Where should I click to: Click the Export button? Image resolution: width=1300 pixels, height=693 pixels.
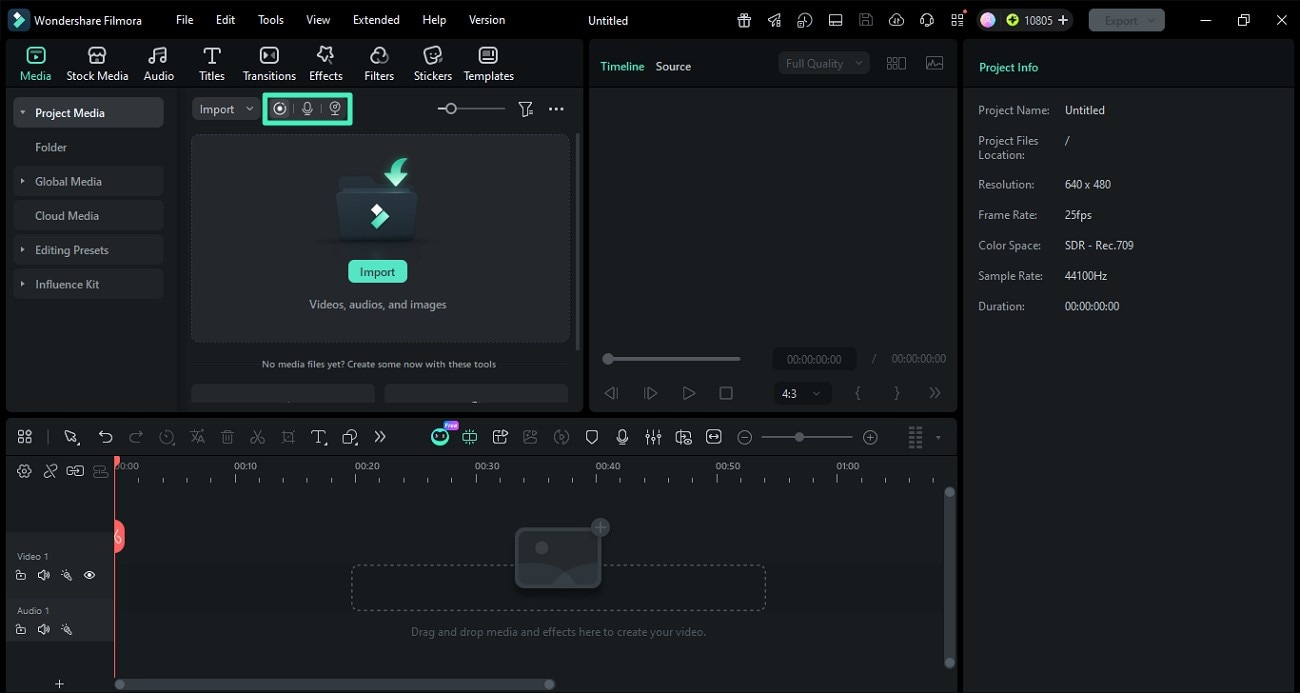(x=1126, y=20)
